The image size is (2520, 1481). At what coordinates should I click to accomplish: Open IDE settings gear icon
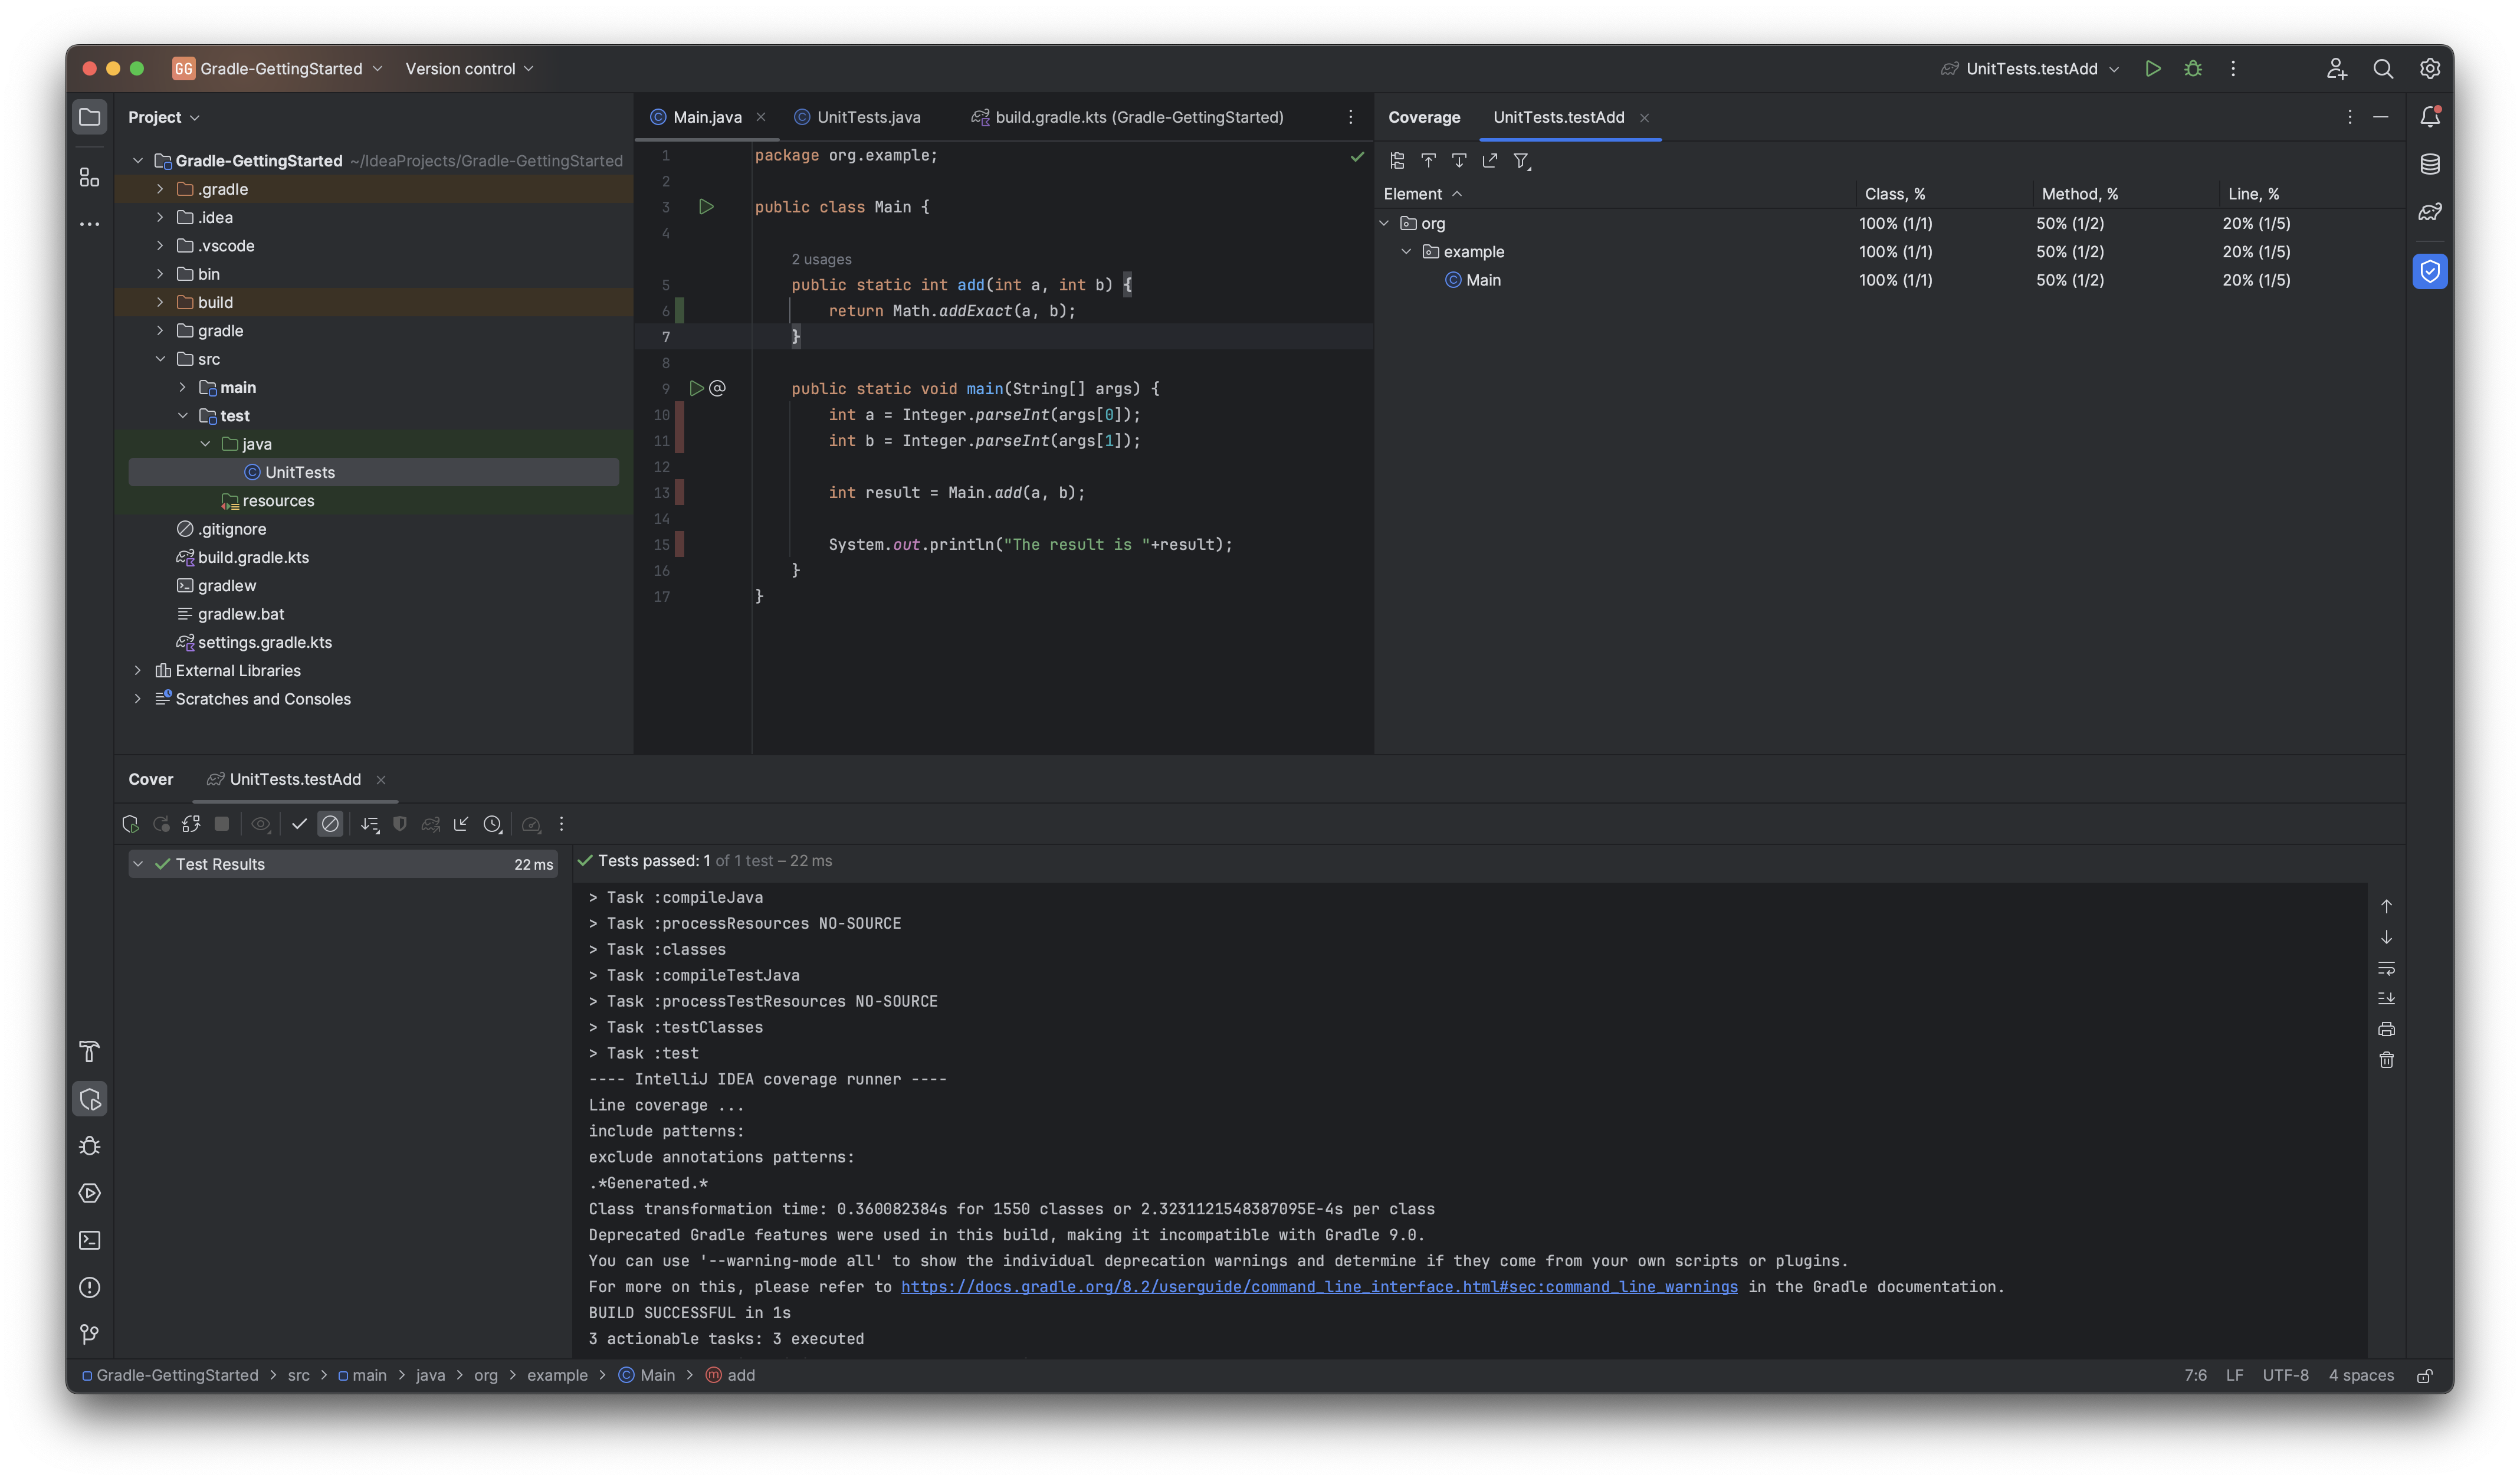2430,69
